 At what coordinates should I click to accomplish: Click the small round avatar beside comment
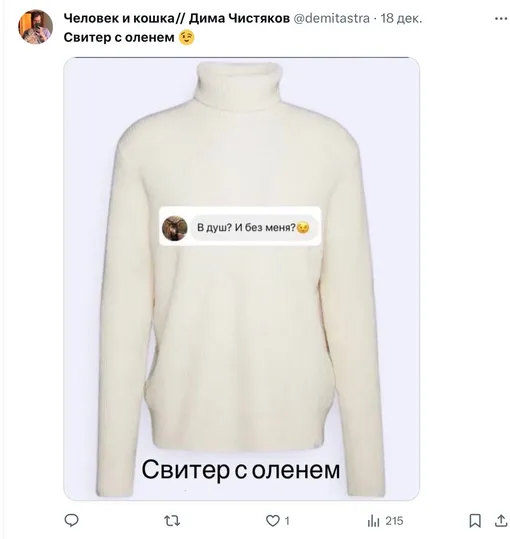pyautogui.click(x=175, y=228)
